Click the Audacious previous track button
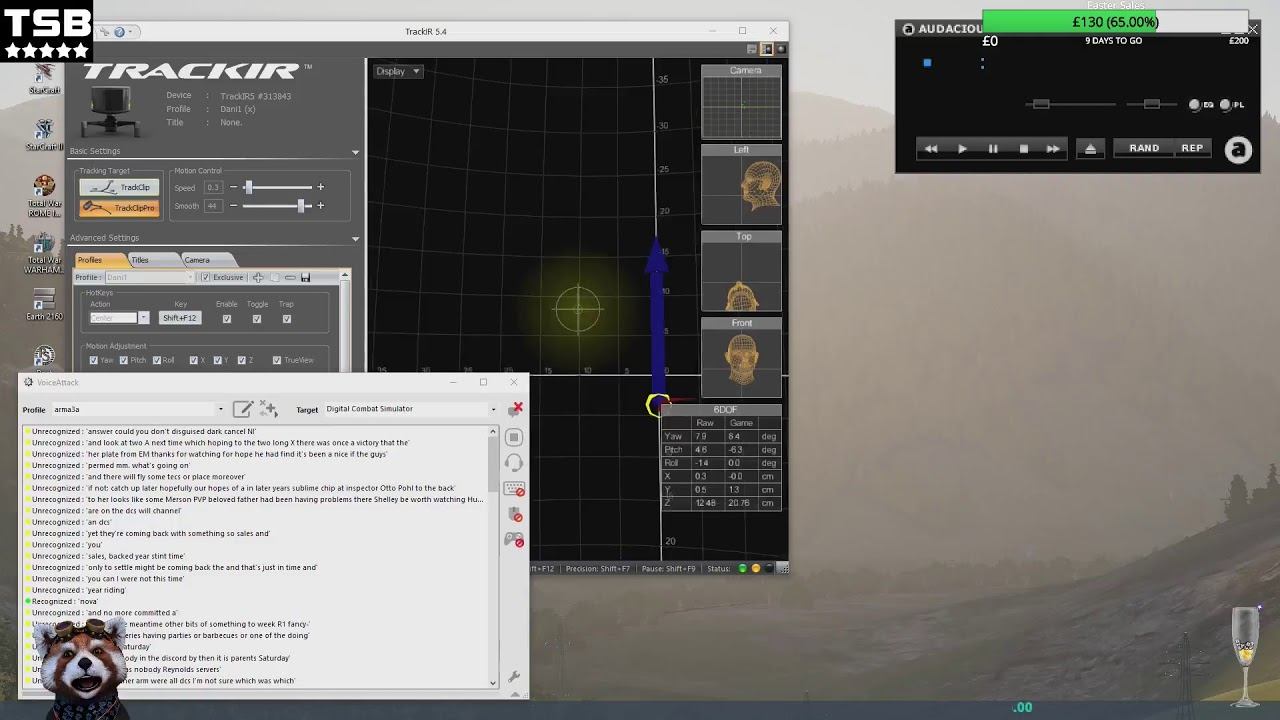The width and height of the screenshot is (1280, 720). 931,149
